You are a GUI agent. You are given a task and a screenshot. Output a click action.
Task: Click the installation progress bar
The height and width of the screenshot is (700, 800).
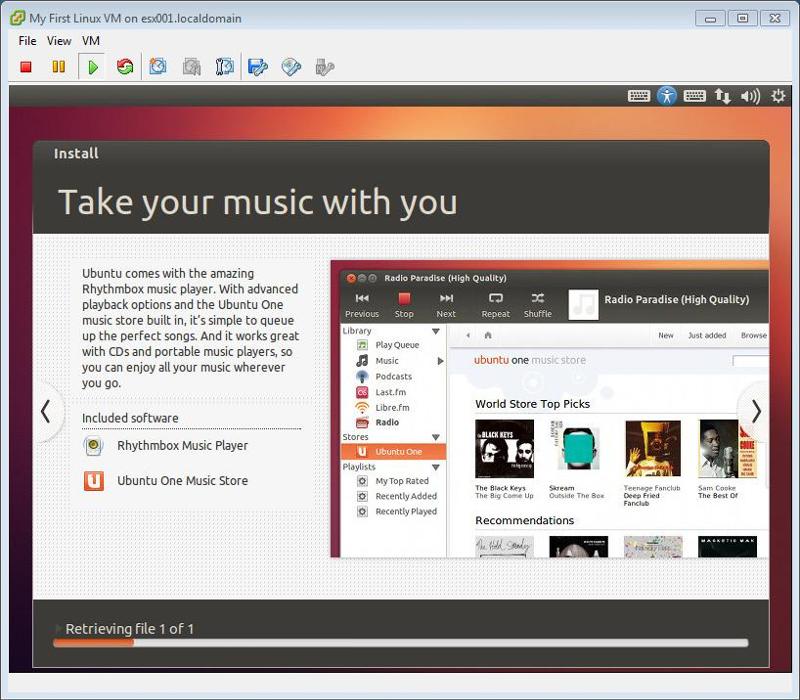click(x=401, y=643)
